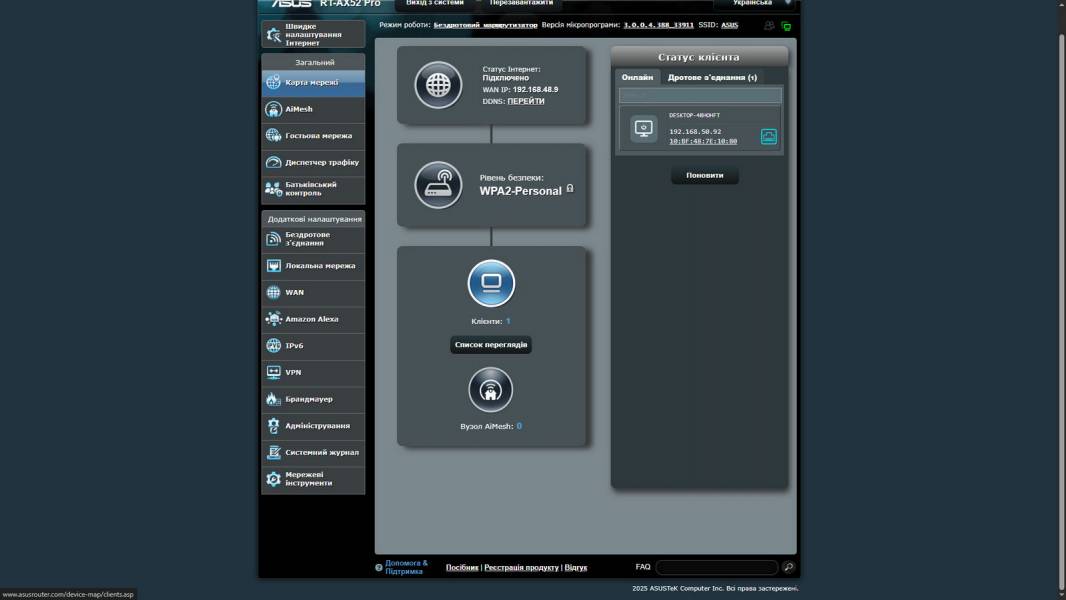Select the wireless router security icon
Viewport: 1066px width, 600px height.
coord(438,185)
